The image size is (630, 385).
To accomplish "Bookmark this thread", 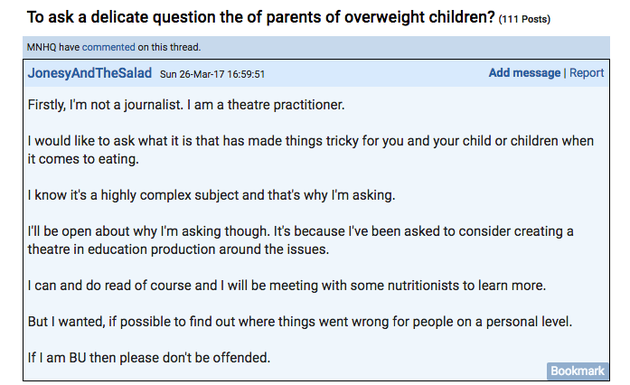I will click(577, 371).
